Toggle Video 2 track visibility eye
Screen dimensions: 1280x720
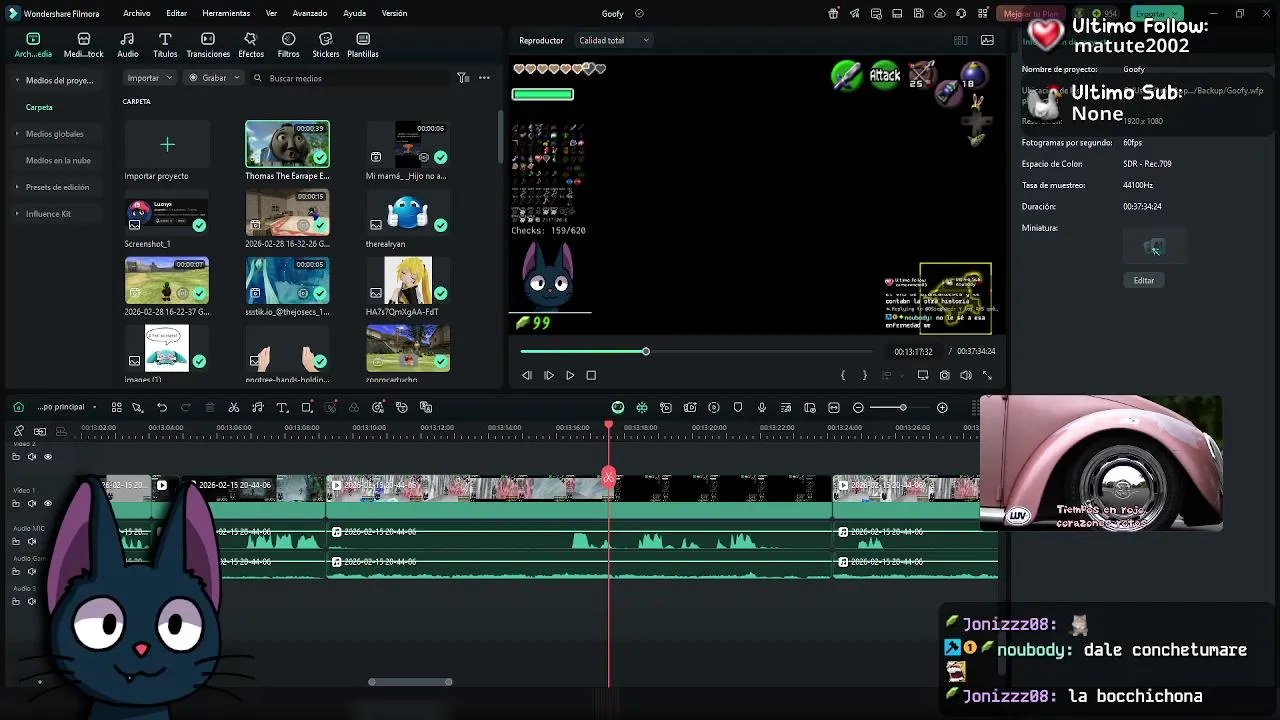[x=47, y=457]
